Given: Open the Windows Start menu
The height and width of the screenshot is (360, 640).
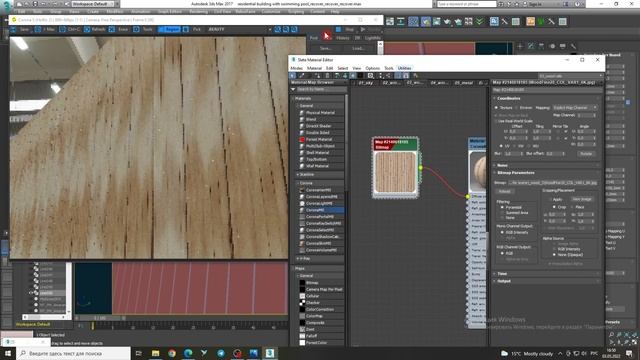Looking at the screenshot, I should click(x=8, y=353).
